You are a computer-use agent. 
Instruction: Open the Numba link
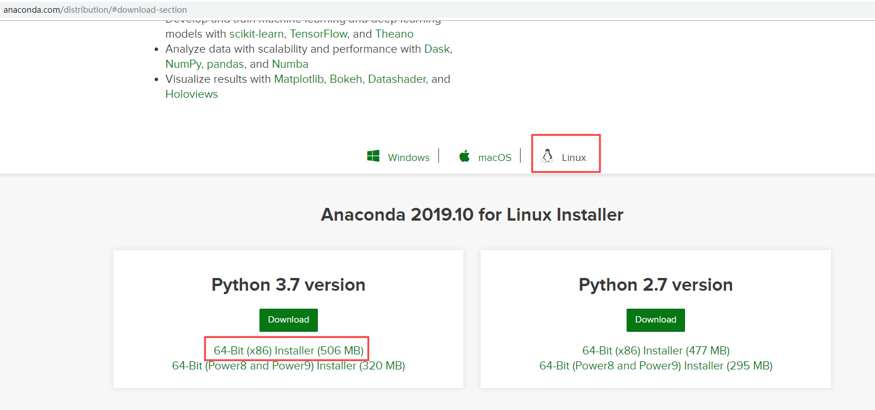290,64
